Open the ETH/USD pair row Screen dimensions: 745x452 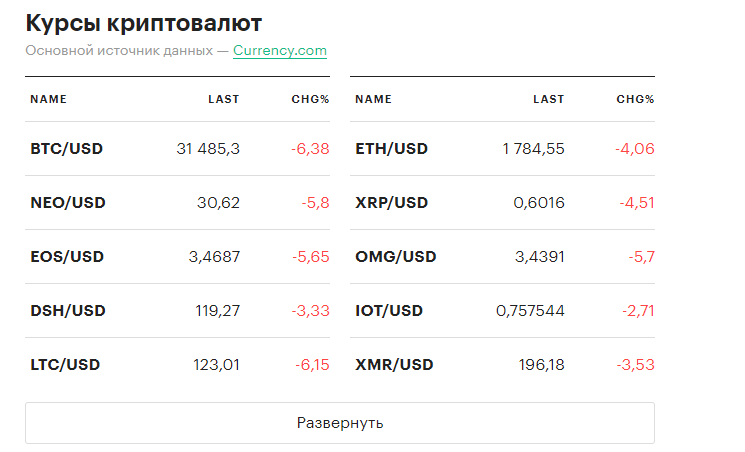[391, 149]
